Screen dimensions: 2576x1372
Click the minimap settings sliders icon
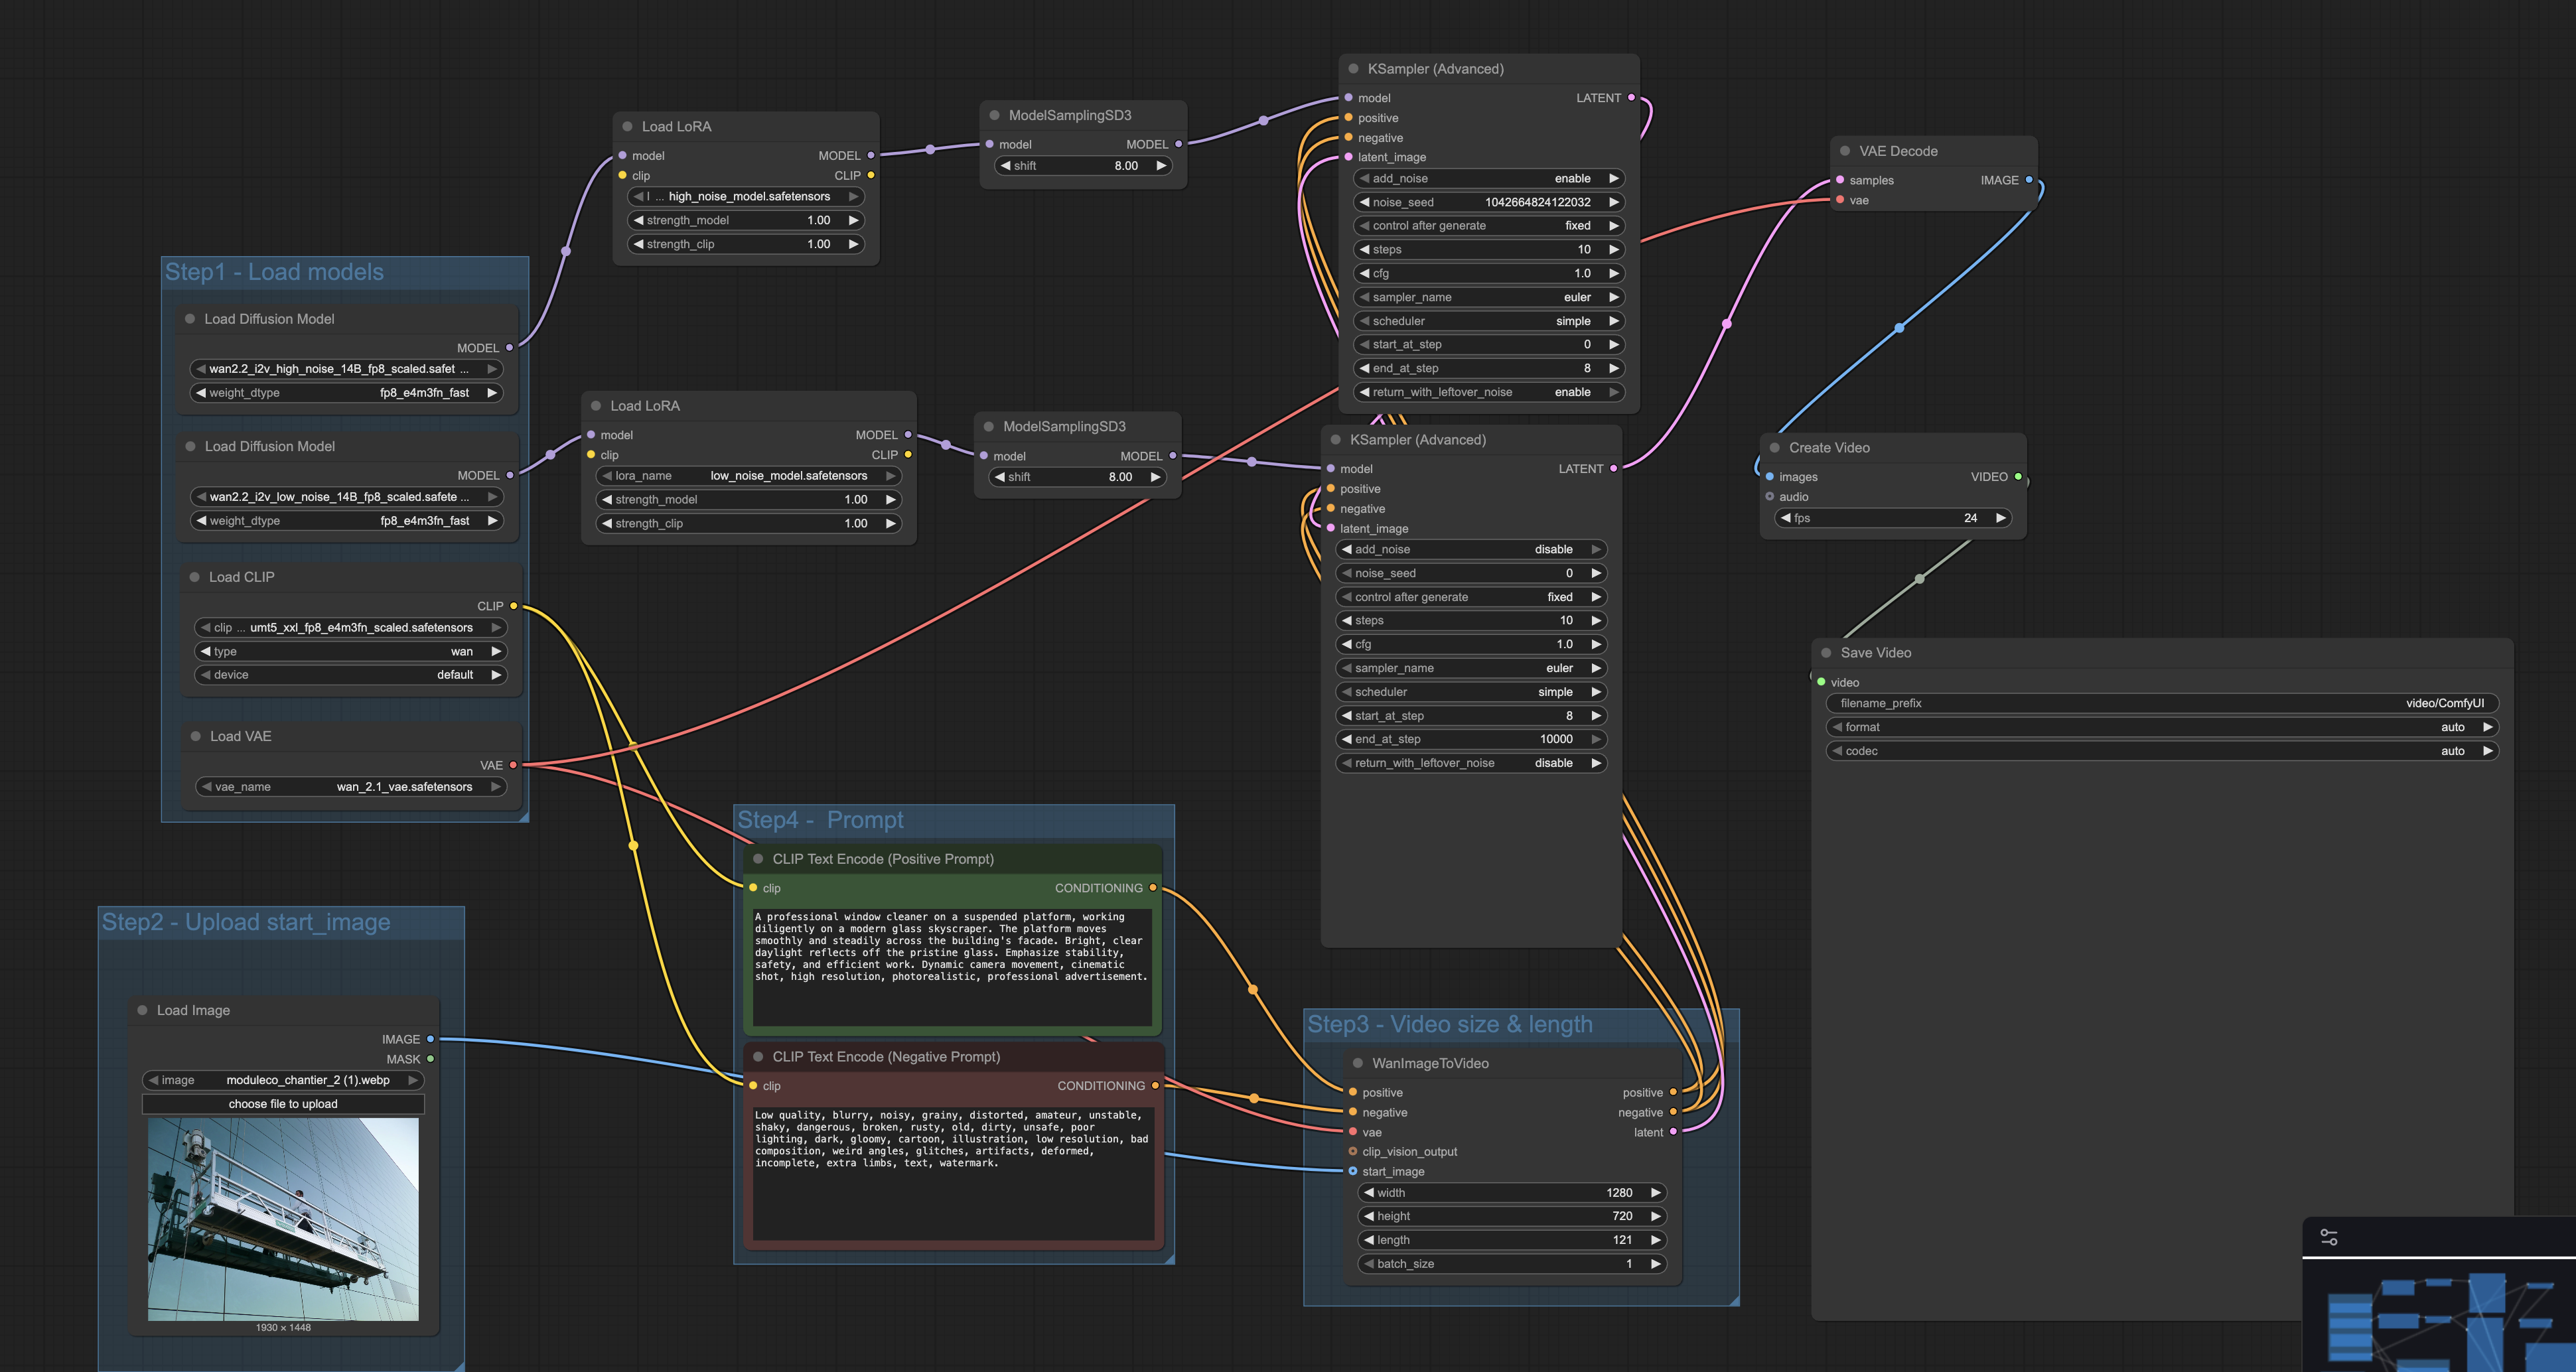point(2328,1237)
